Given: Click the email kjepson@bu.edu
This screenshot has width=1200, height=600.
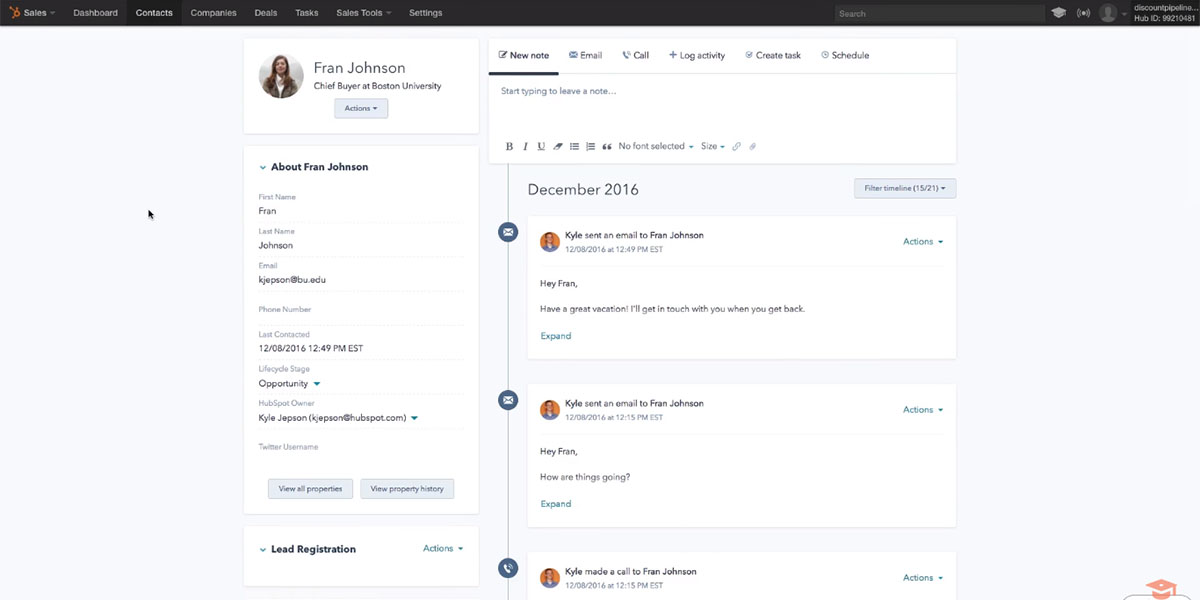Looking at the screenshot, I should point(292,280).
